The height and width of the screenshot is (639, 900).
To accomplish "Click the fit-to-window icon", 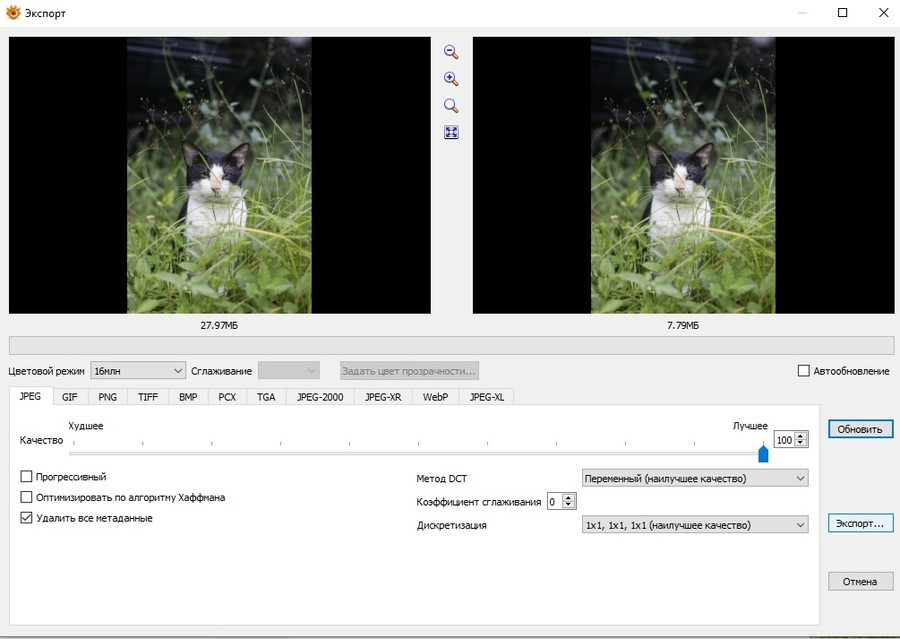I will [x=451, y=133].
